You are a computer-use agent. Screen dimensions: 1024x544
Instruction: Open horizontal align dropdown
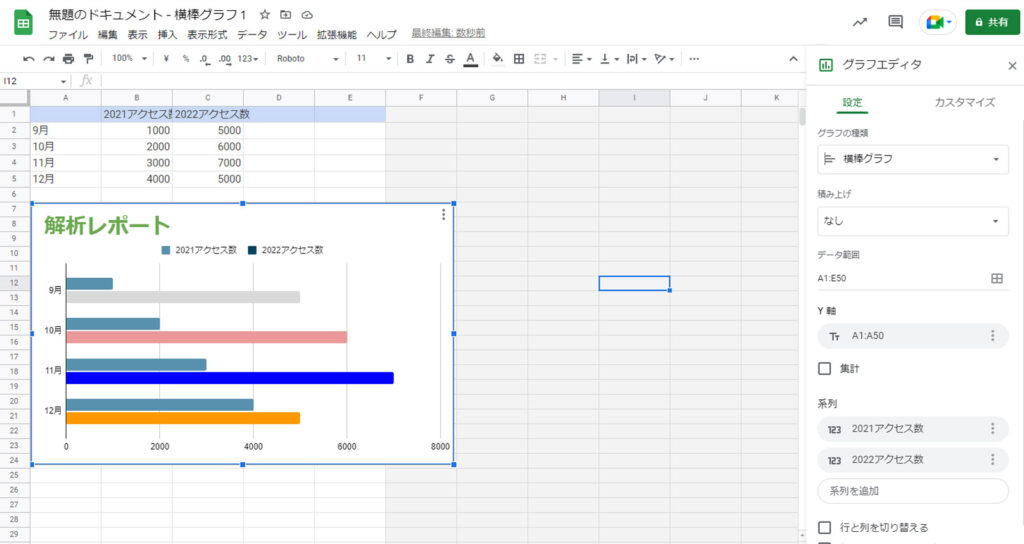(581, 59)
